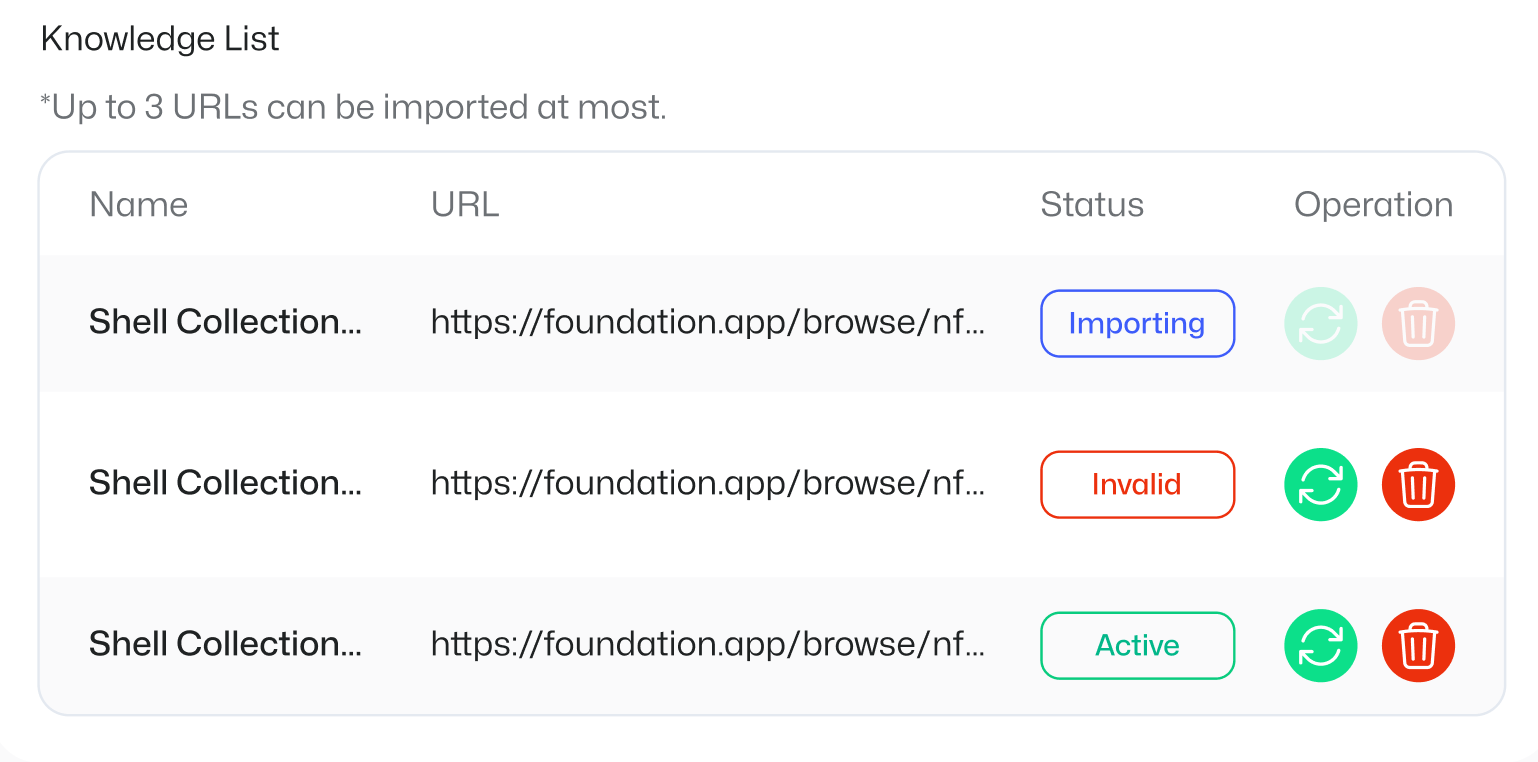Click the refresh icon in the Importing row
This screenshot has width=1538, height=762.
point(1320,324)
